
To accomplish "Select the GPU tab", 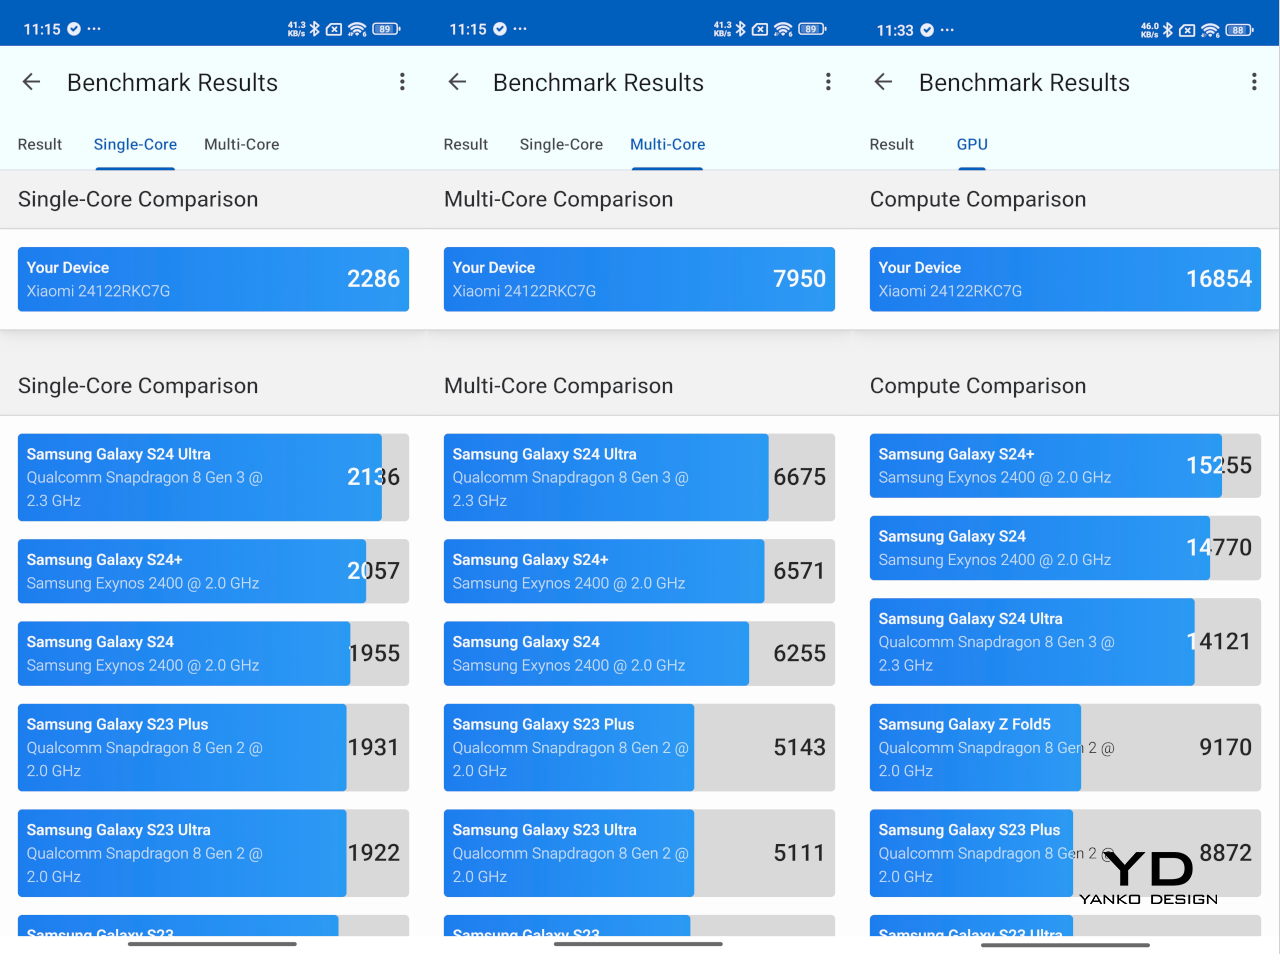I will point(972,144).
